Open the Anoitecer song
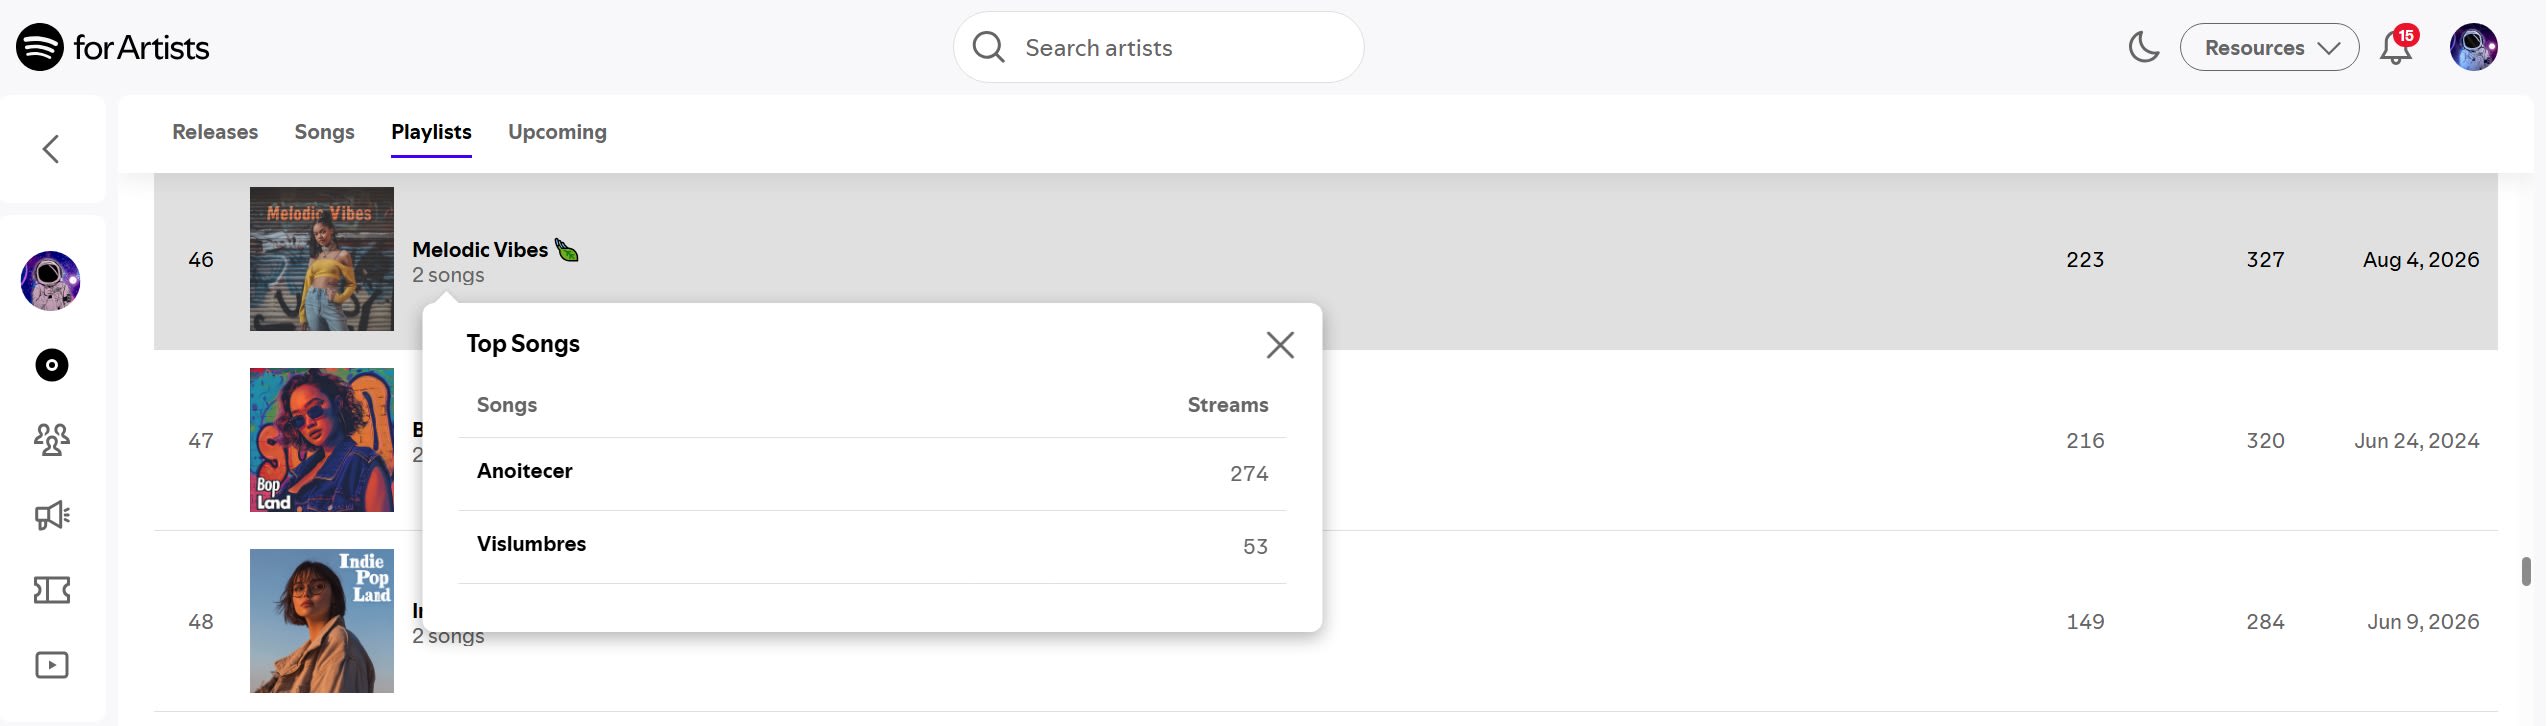This screenshot has width=2548, height=726. (x=524, y=471)
